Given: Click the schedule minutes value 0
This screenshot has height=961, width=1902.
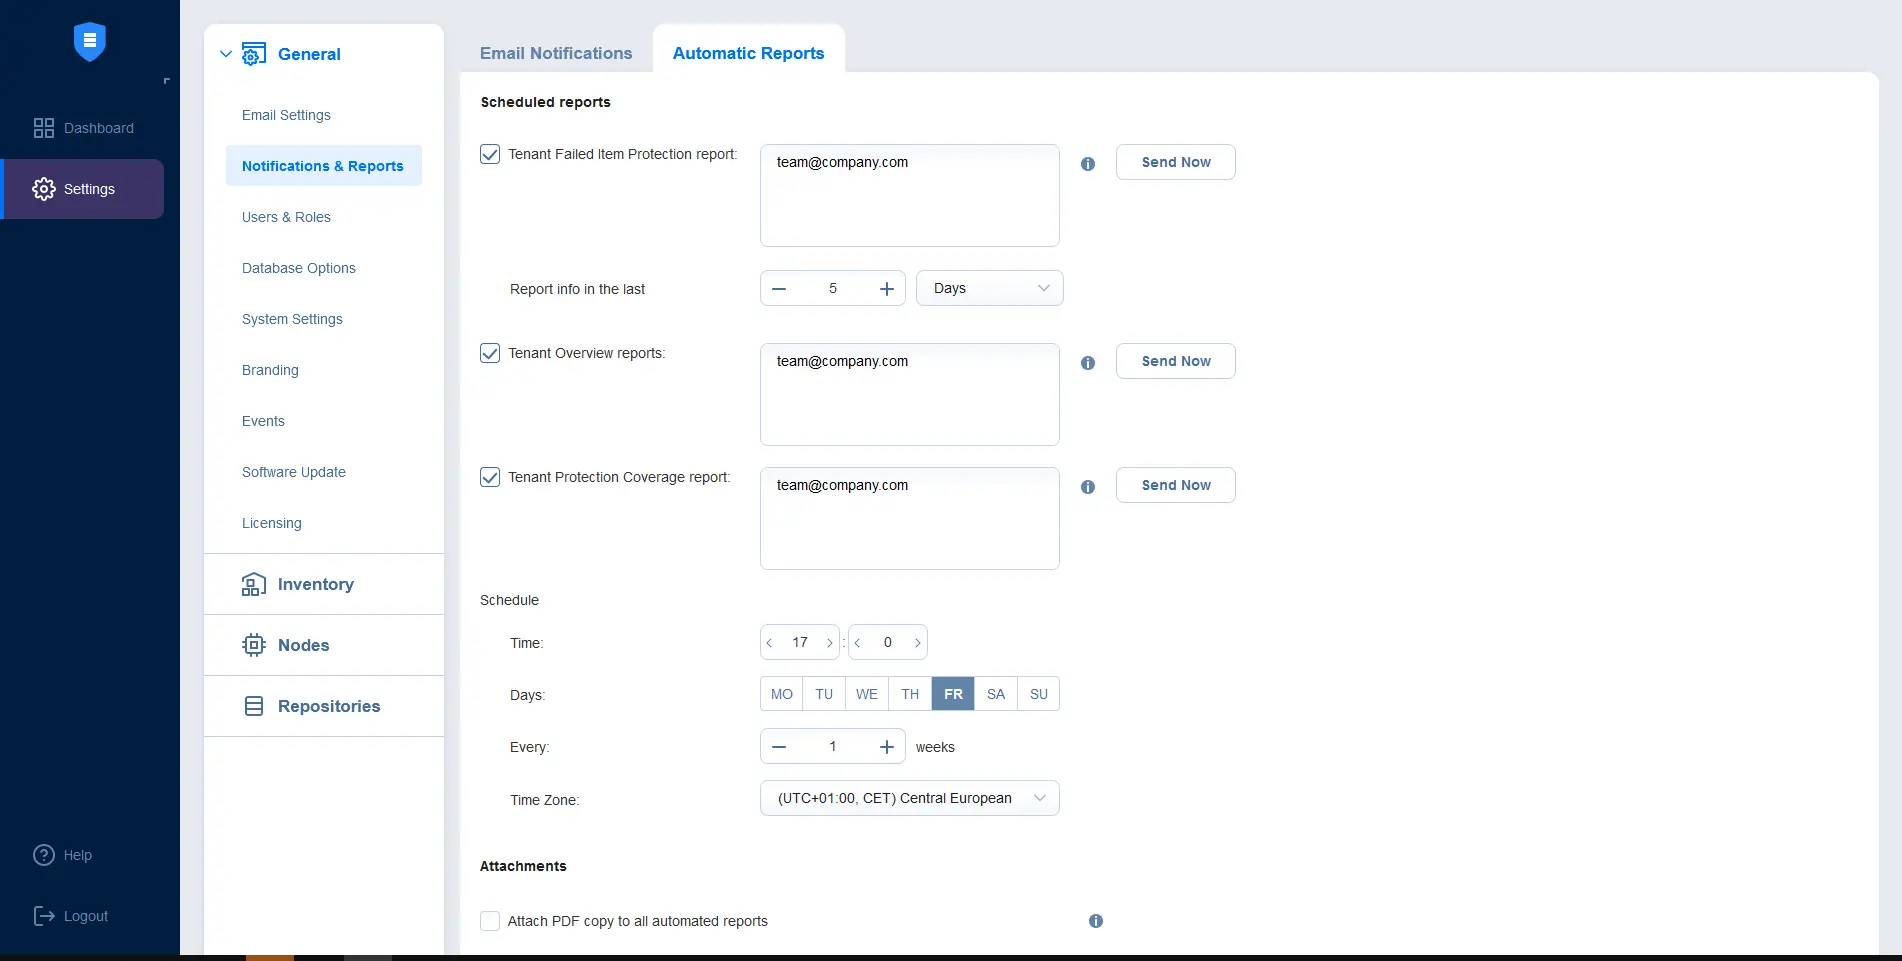Looking at the screenshot, I should pos(888,643).
